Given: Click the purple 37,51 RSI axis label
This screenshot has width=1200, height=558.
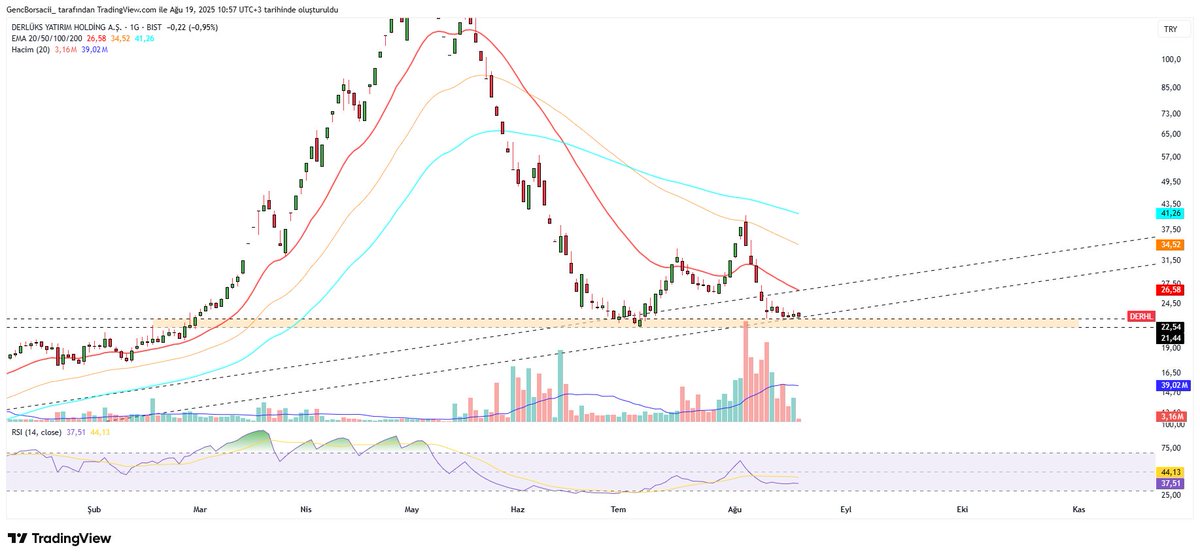Looking at the screenshot, I should pyautogui.click(x=1170, y=484).
